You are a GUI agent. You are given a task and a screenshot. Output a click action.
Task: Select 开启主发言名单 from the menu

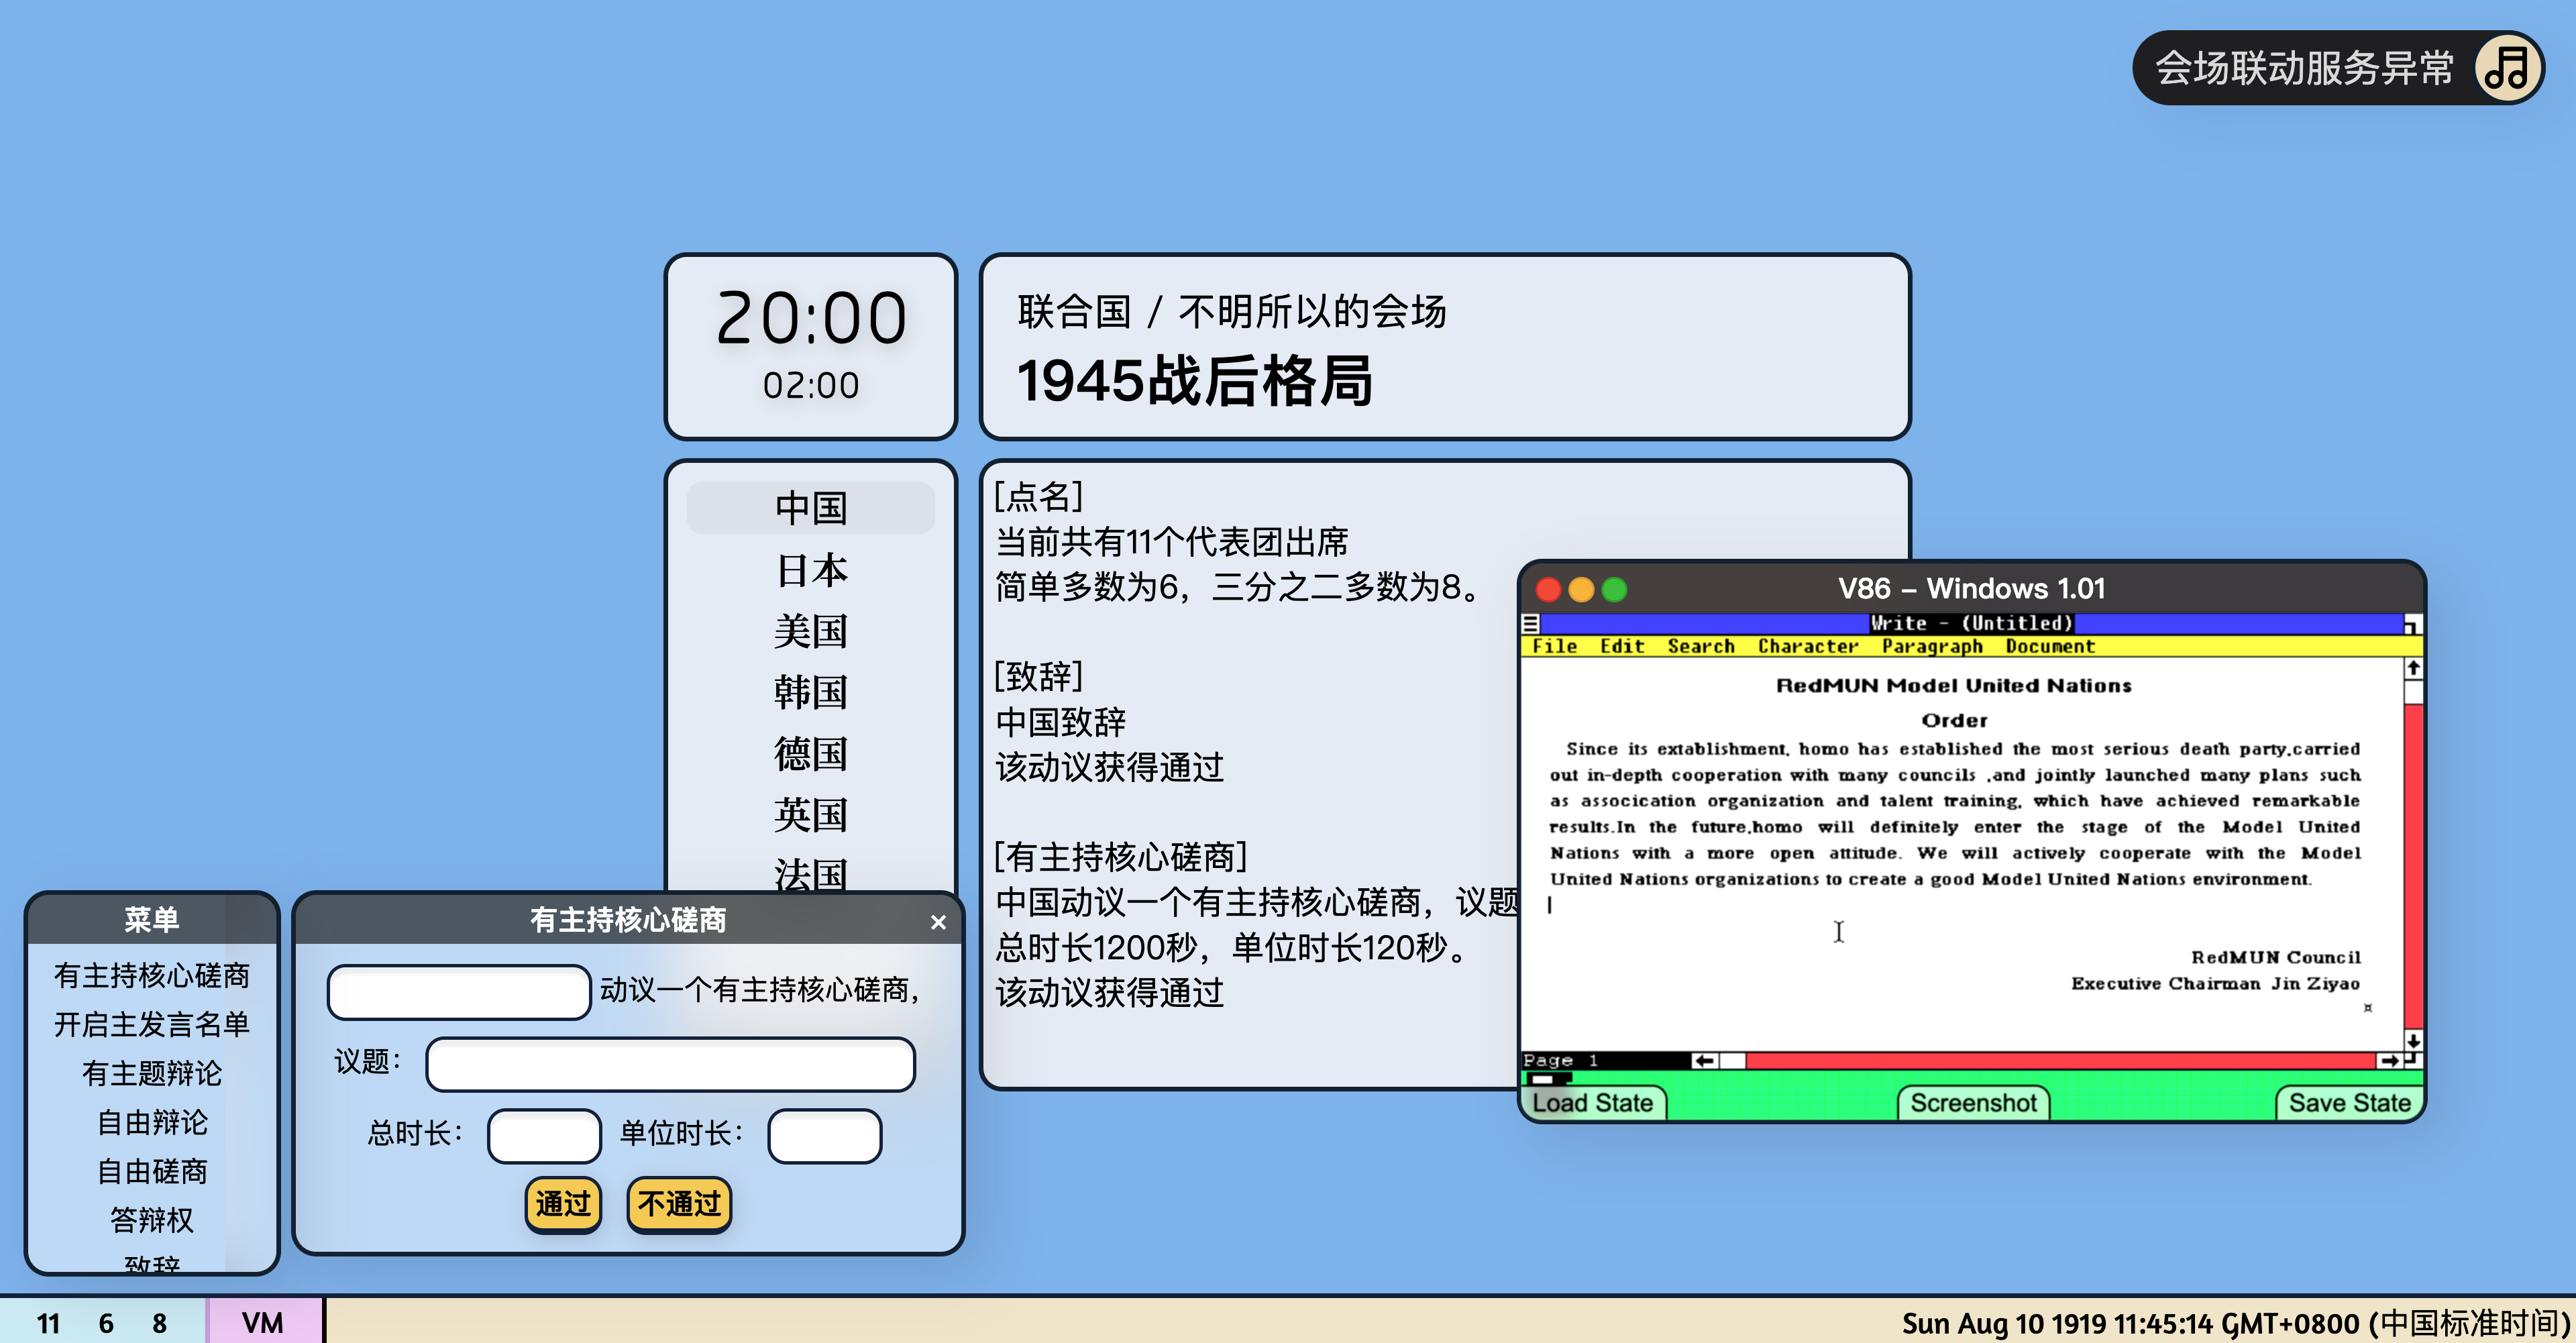(152, 1024)
